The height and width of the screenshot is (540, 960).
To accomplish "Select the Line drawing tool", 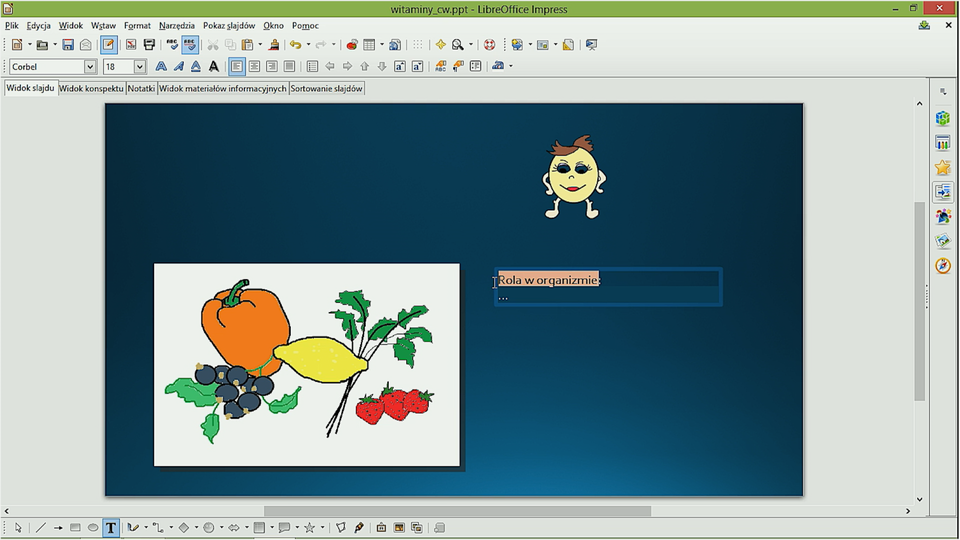I will (x=41, y=528).
